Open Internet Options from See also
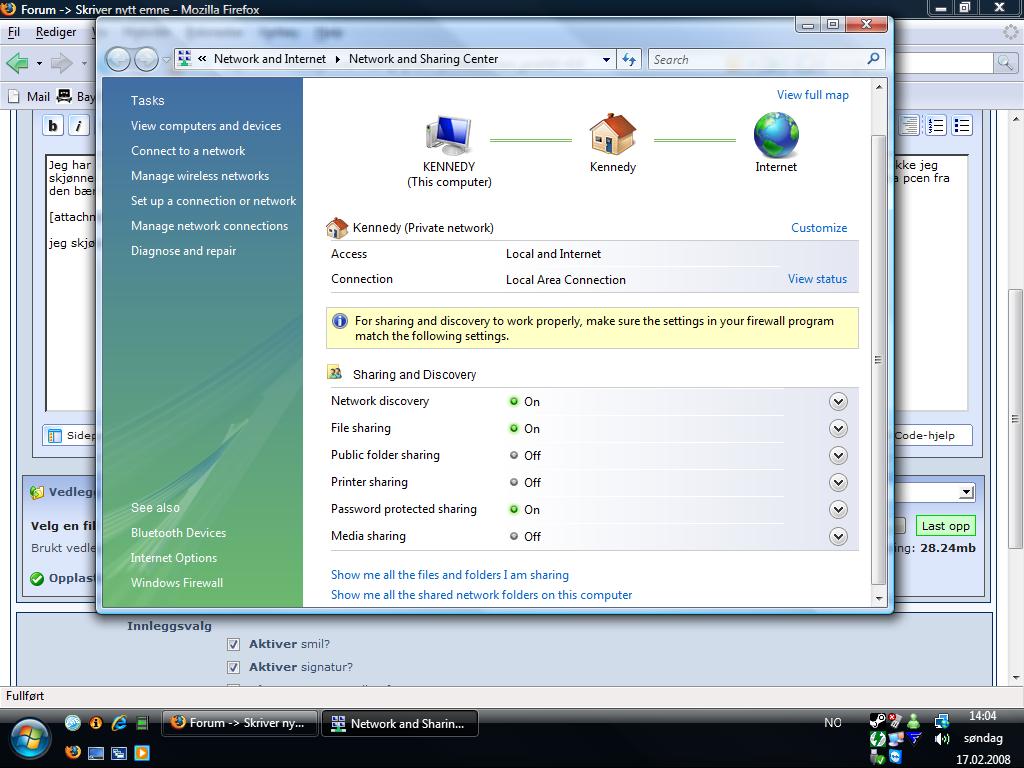The image size is (1024, 768). coord(174,558)
